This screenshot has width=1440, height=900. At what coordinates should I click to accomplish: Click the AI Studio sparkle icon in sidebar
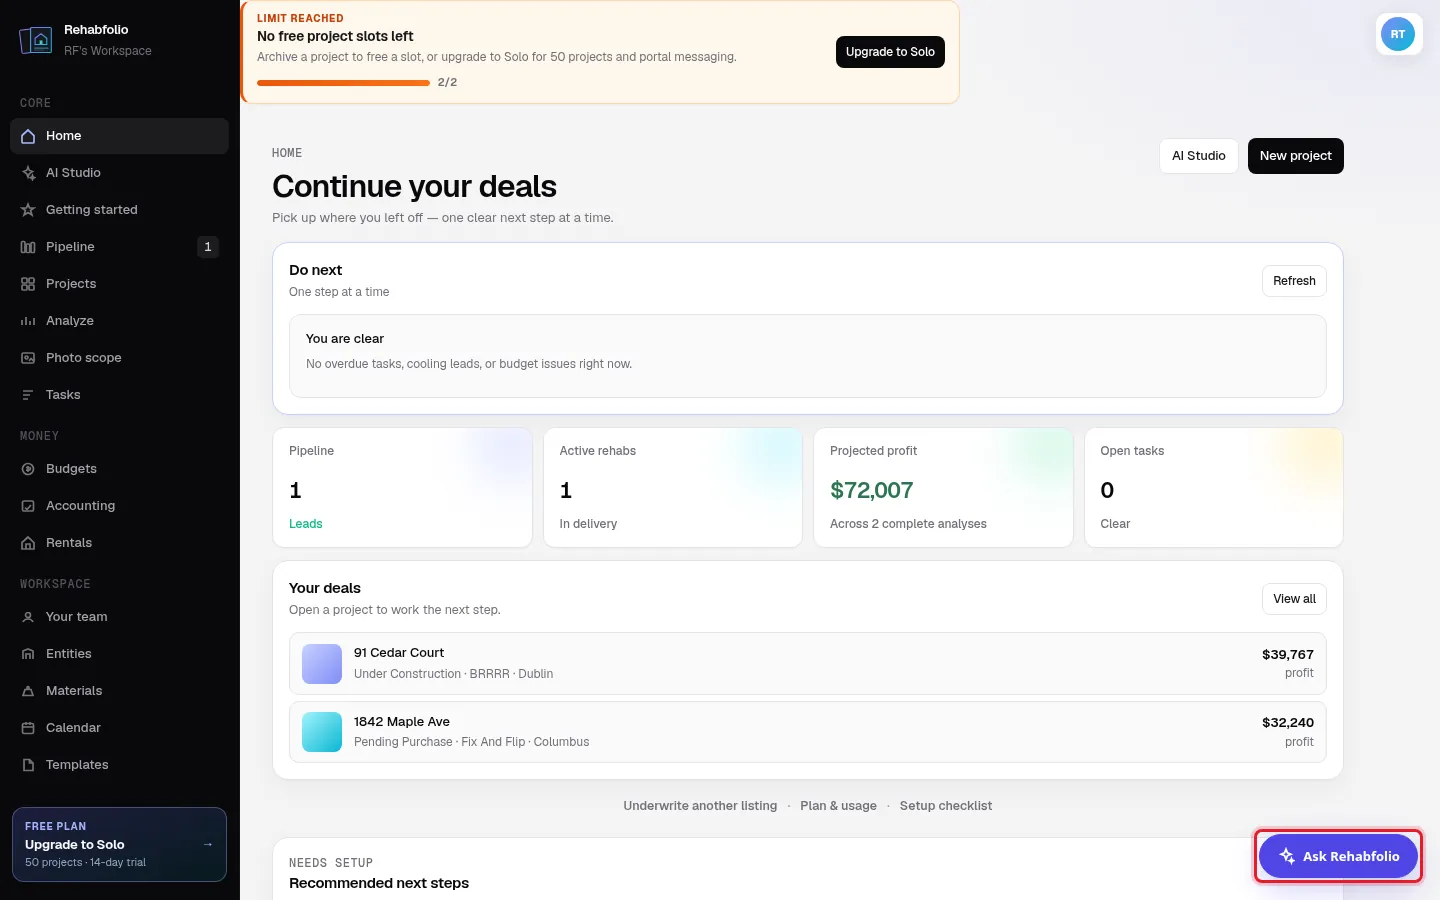click(28, 173)
